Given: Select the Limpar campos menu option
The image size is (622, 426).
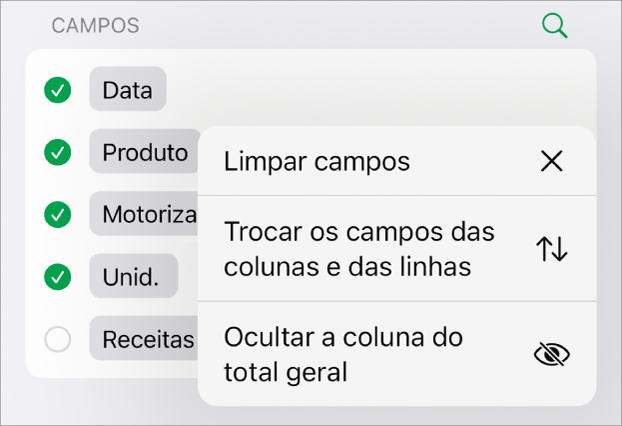Looking at the screenshot, I should click(x=317, y=161).
